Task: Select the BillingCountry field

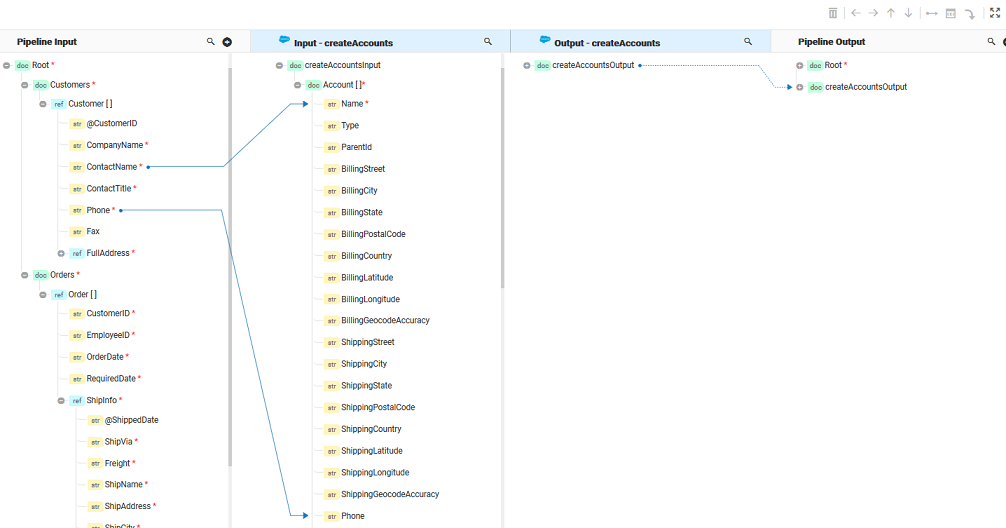Action: point(366,256)
